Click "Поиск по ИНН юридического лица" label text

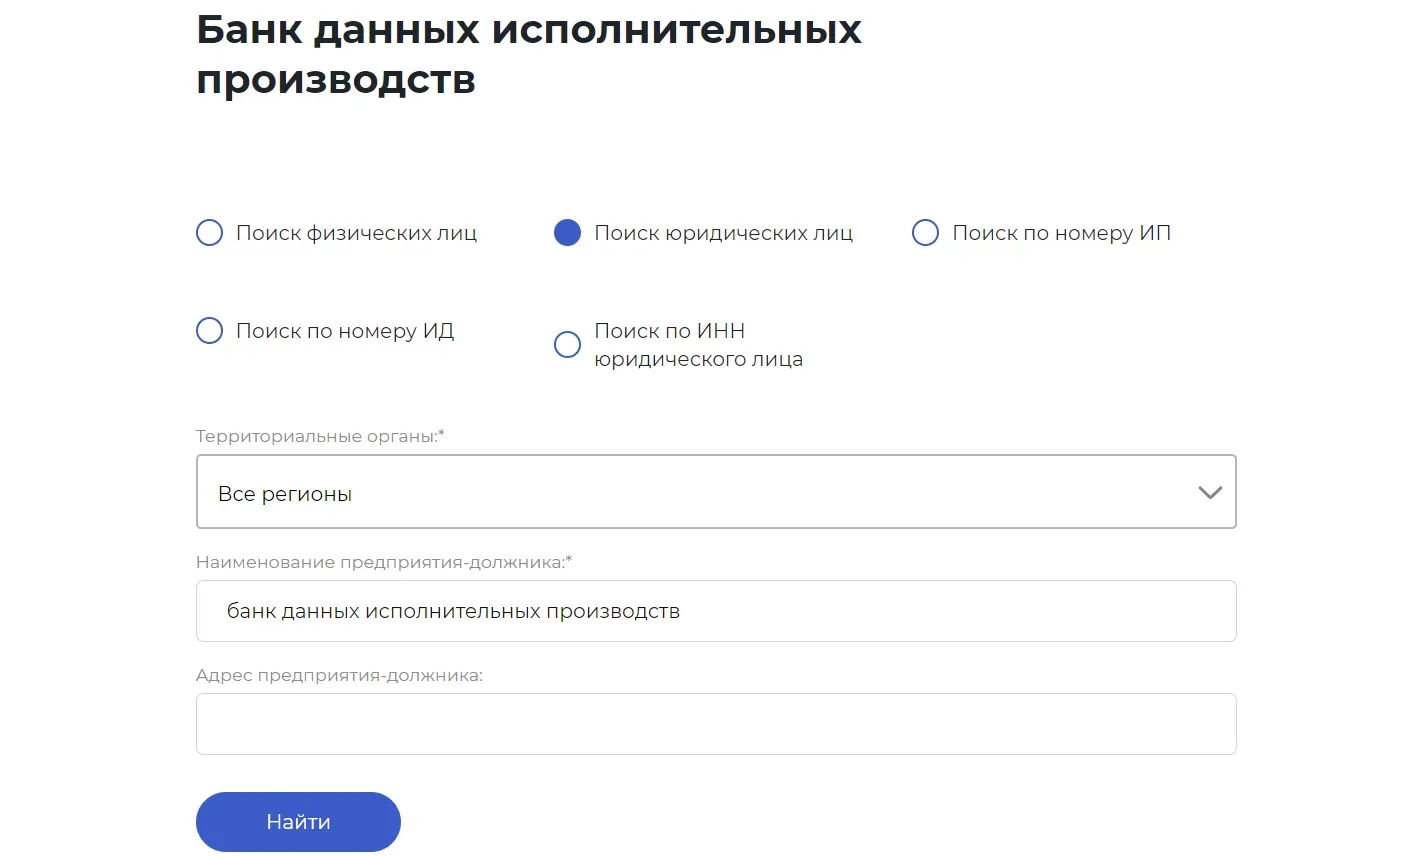[698, 345]
